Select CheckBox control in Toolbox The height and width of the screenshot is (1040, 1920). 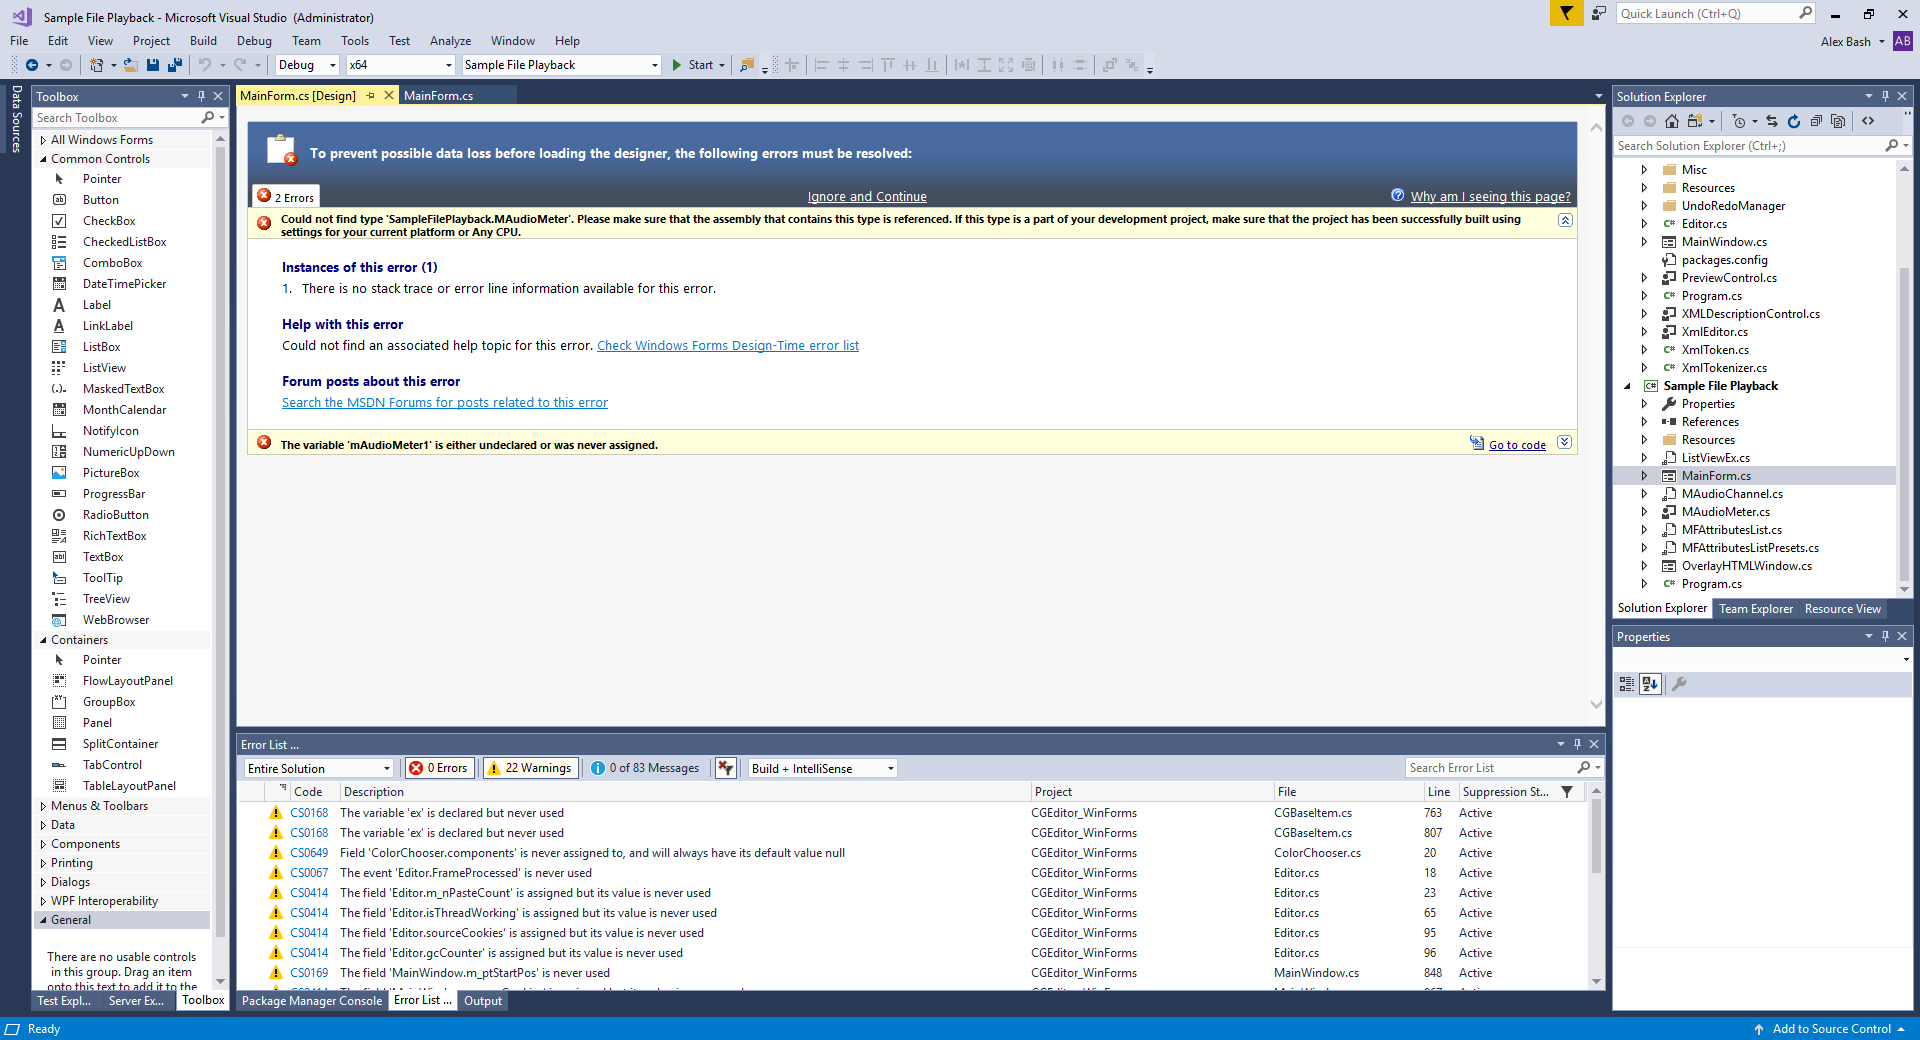pyautogui.click(x=109, y=221)
